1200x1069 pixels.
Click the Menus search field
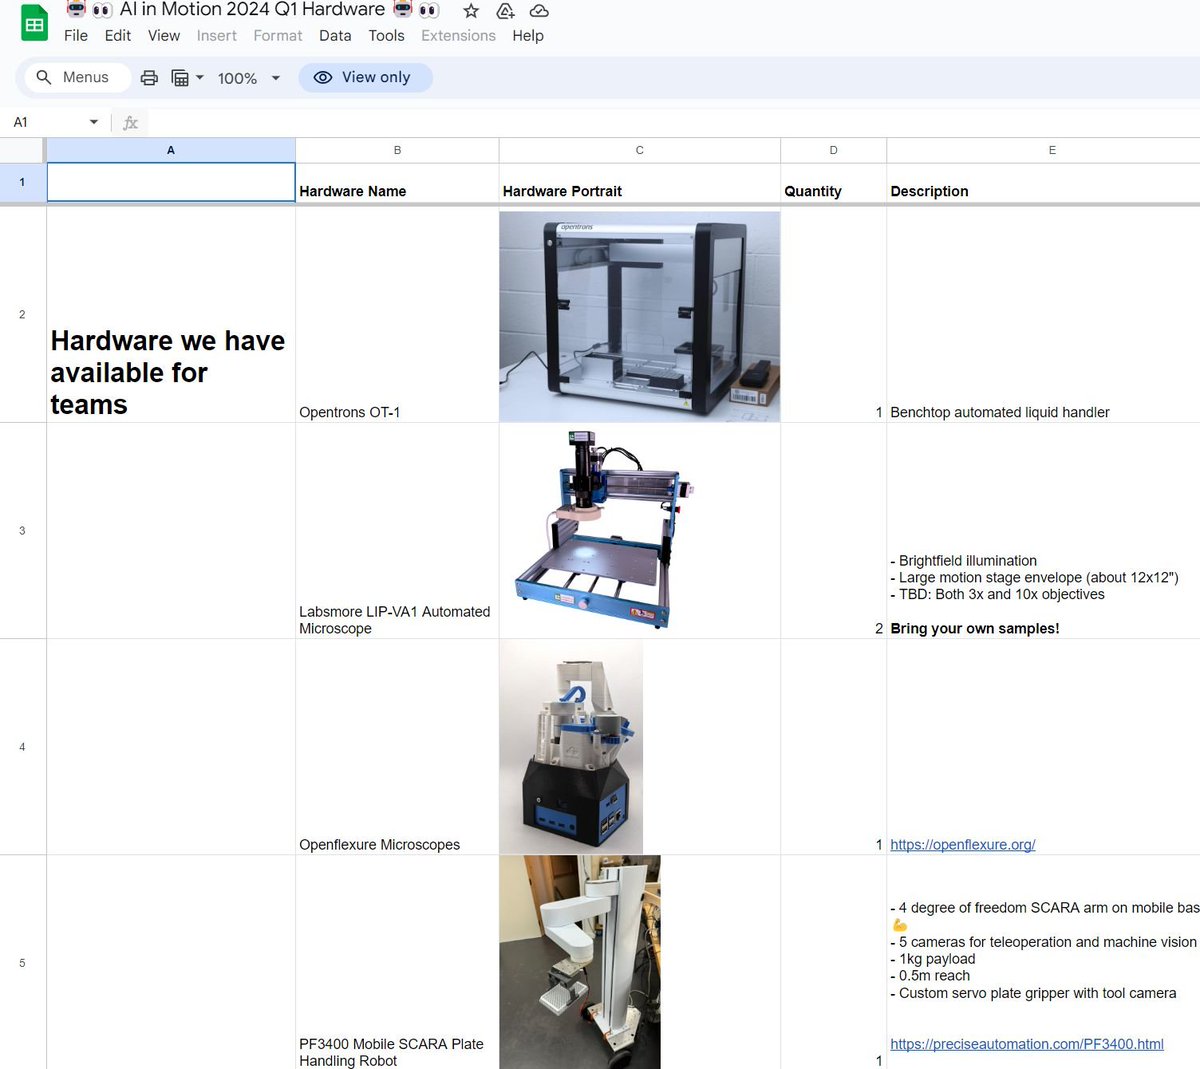(x=78, y=77)
